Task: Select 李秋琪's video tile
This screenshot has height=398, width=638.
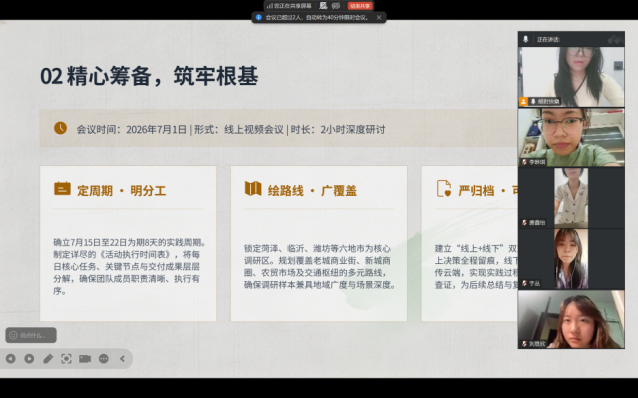Action: [x=571, y=137]
